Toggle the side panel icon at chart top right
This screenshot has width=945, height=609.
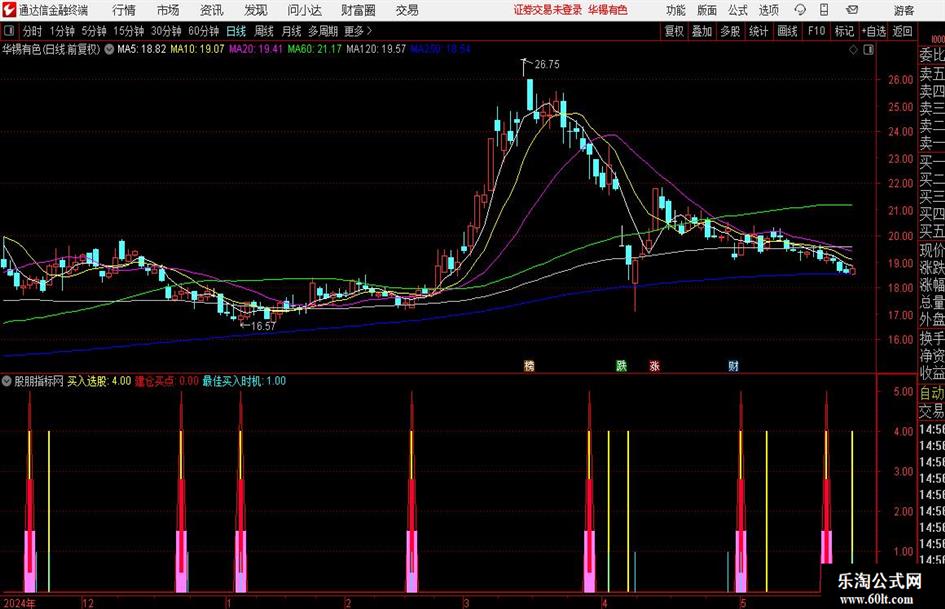pos(868,50)
